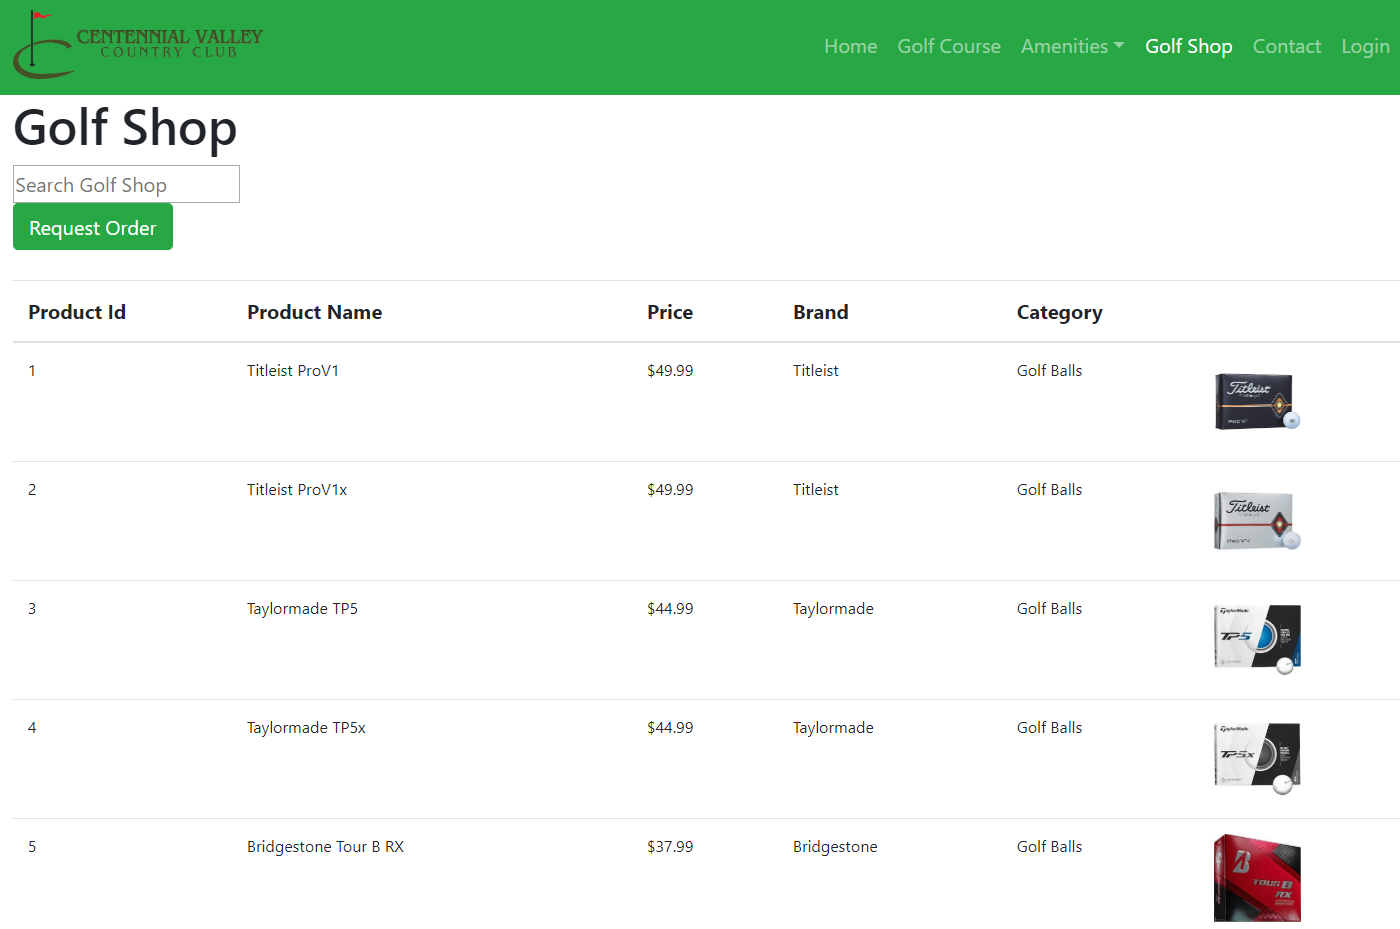Viewport: 1400px width, 929px height.
Task: Click Golf Balls category in Bridgestone row
Action: click(x=1049, y=846)
